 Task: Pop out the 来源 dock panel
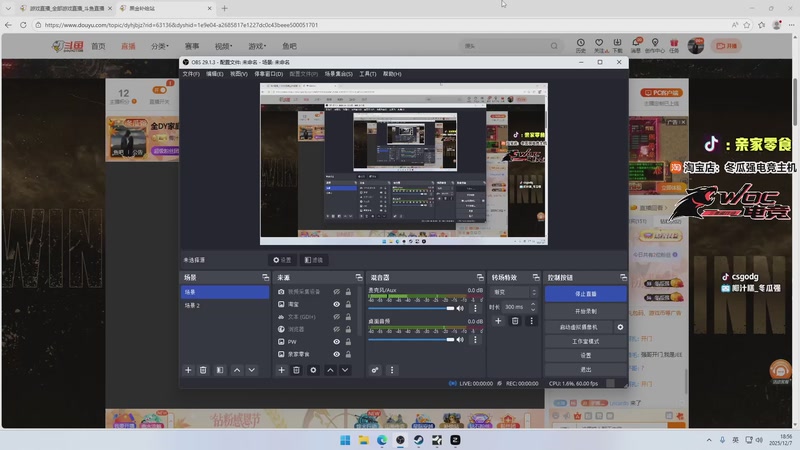[x=359, y=277]
